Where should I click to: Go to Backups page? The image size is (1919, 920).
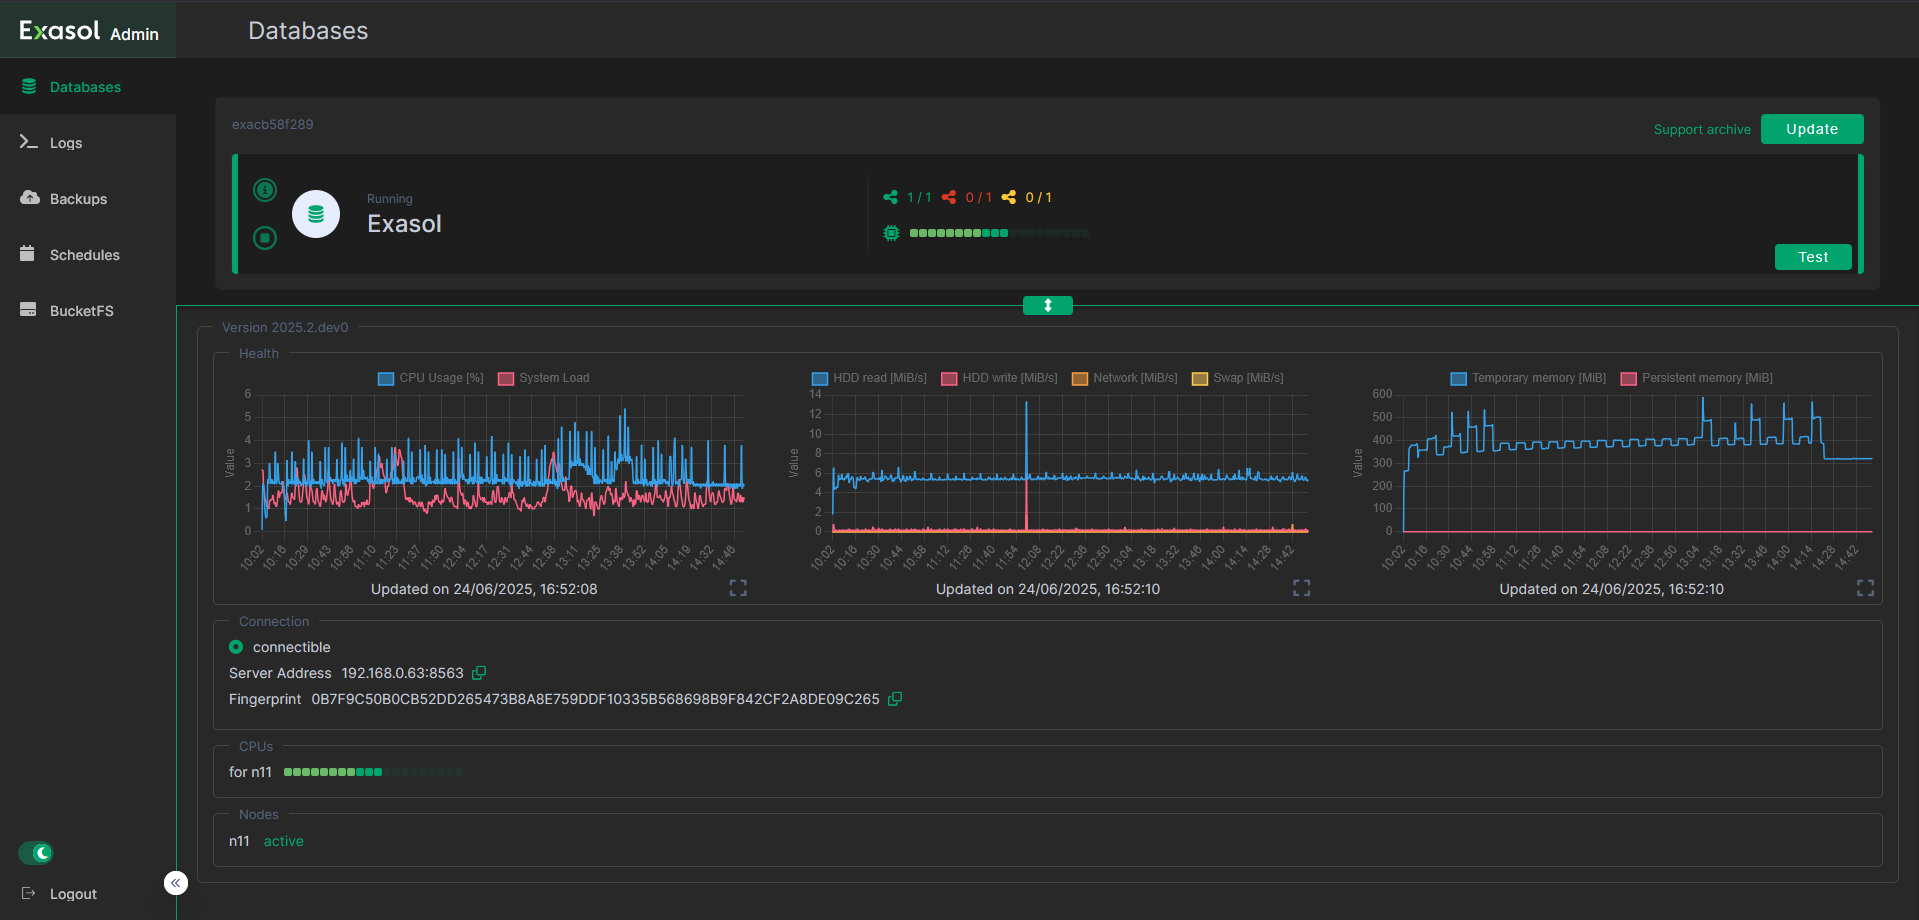88,199
